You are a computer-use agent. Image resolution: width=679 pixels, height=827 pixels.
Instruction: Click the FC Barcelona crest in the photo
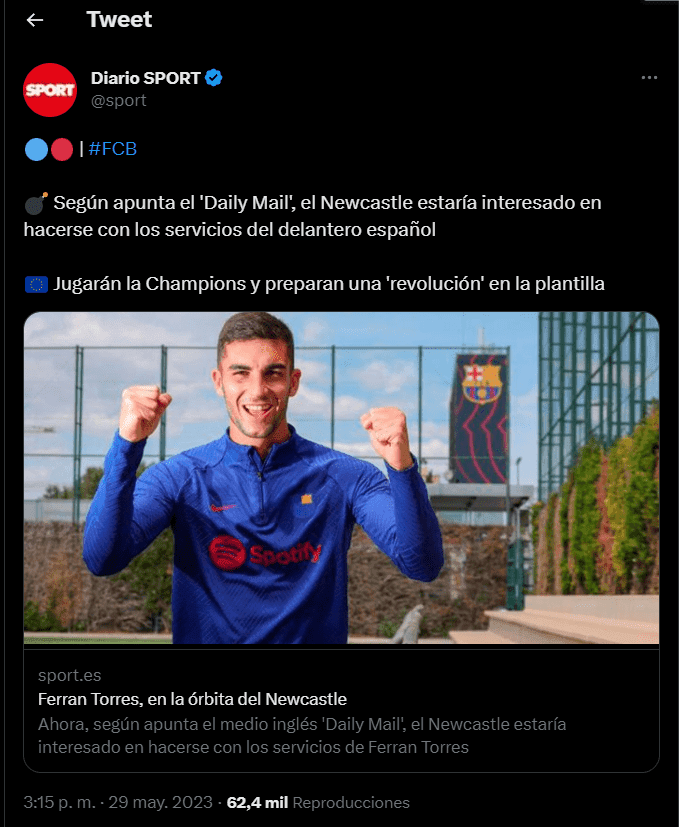click(x=481, y=382)
